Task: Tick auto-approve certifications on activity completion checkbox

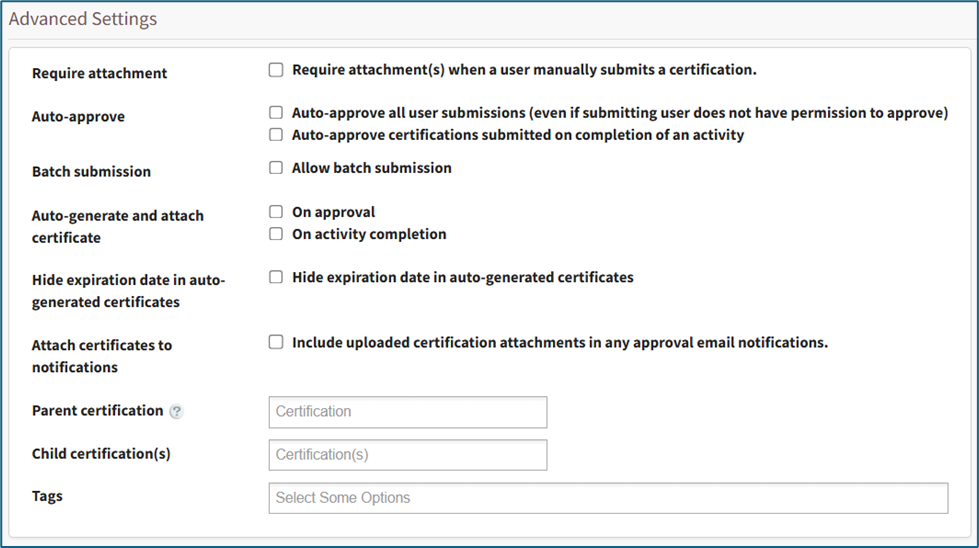Action: point(276,135)
